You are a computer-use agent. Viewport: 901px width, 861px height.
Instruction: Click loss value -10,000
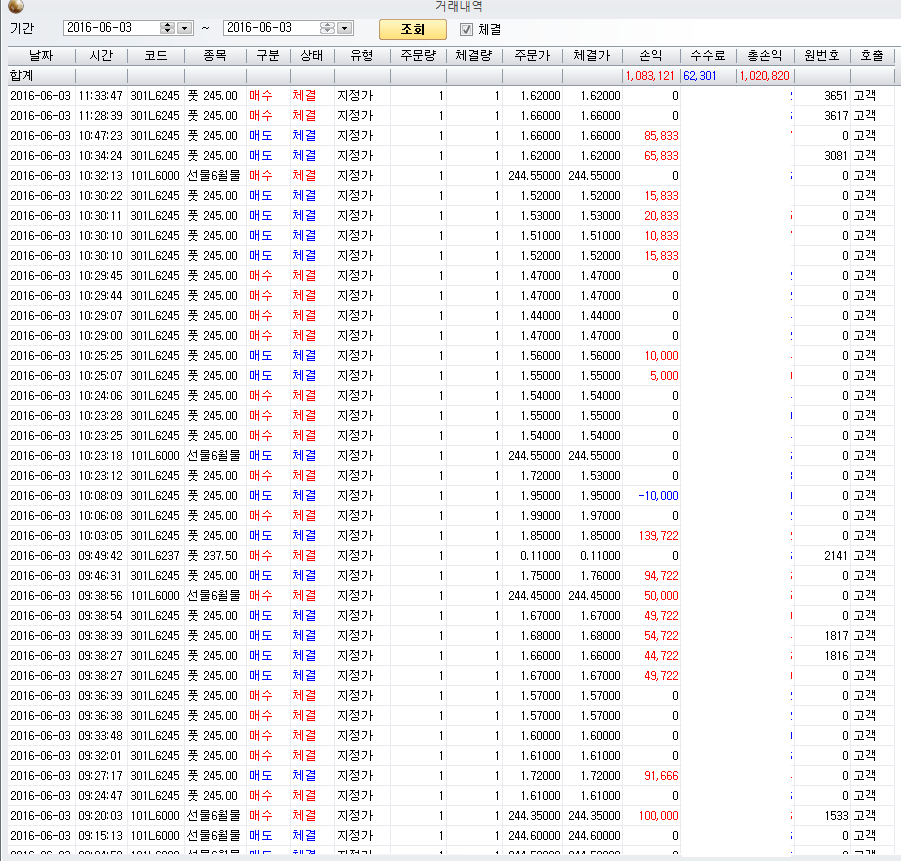[658, 495]
